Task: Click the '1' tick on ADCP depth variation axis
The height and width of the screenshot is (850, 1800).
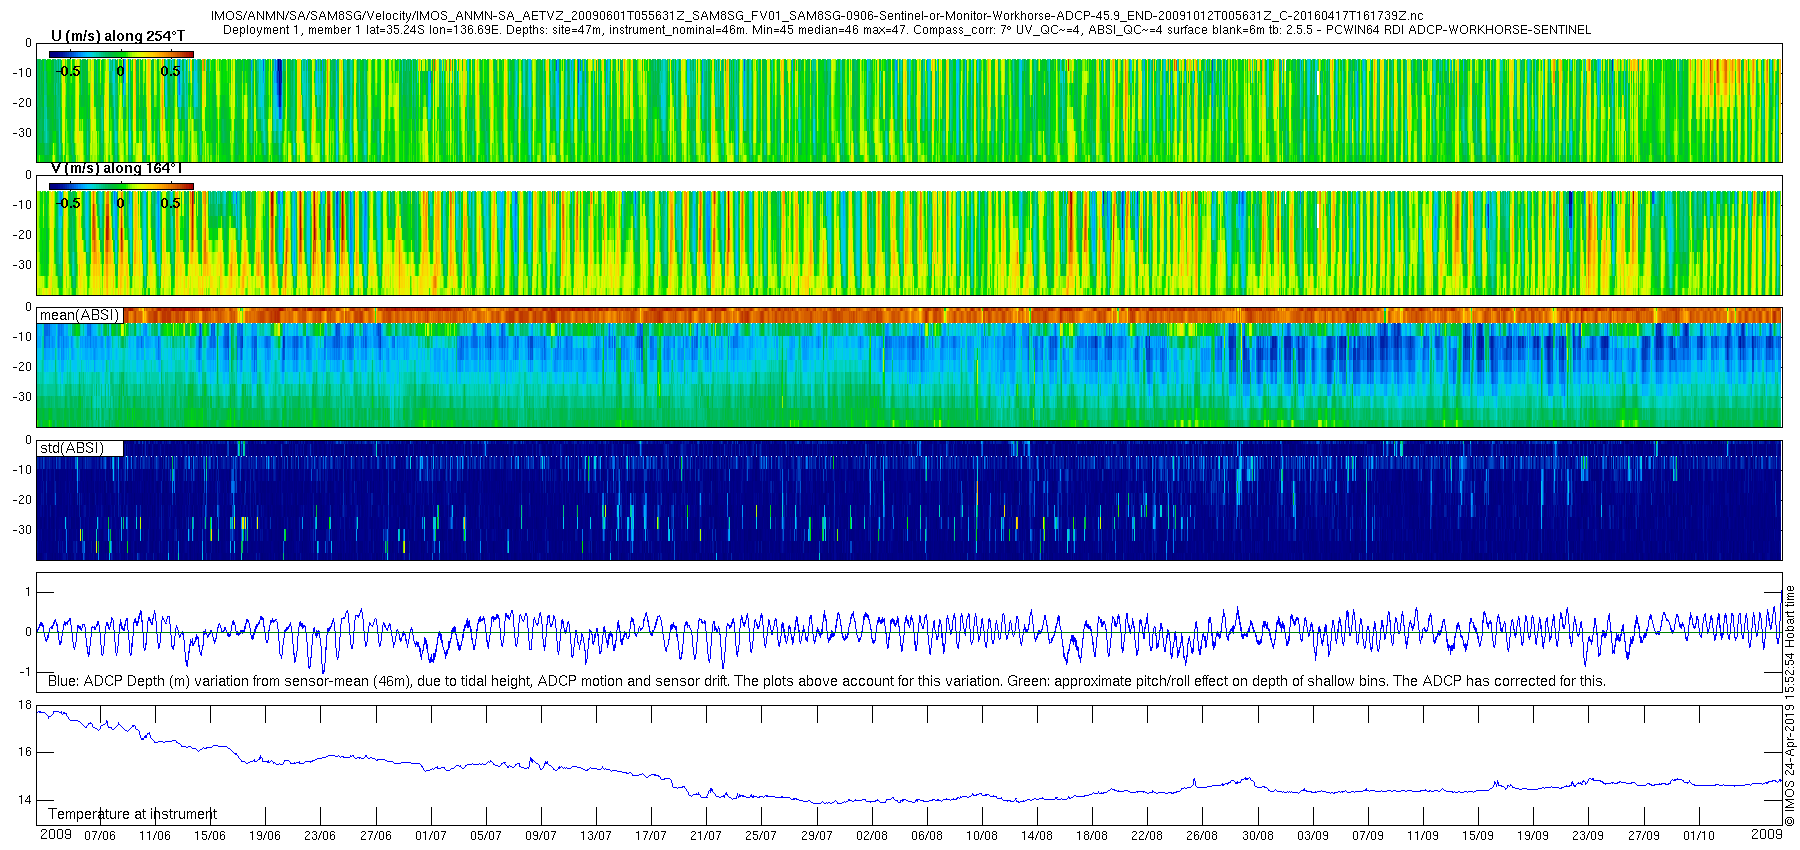Action: tap(28, 592)
